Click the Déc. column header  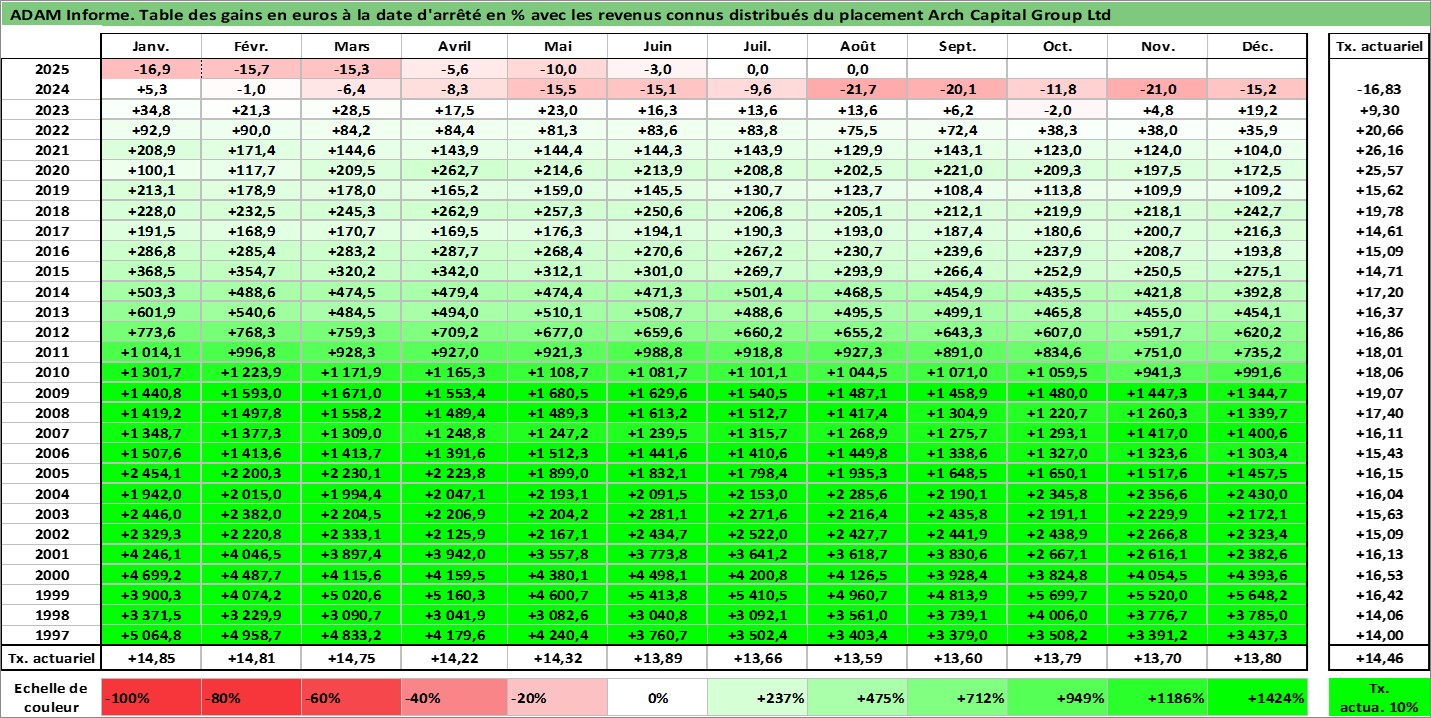(x=1258, y=47)
